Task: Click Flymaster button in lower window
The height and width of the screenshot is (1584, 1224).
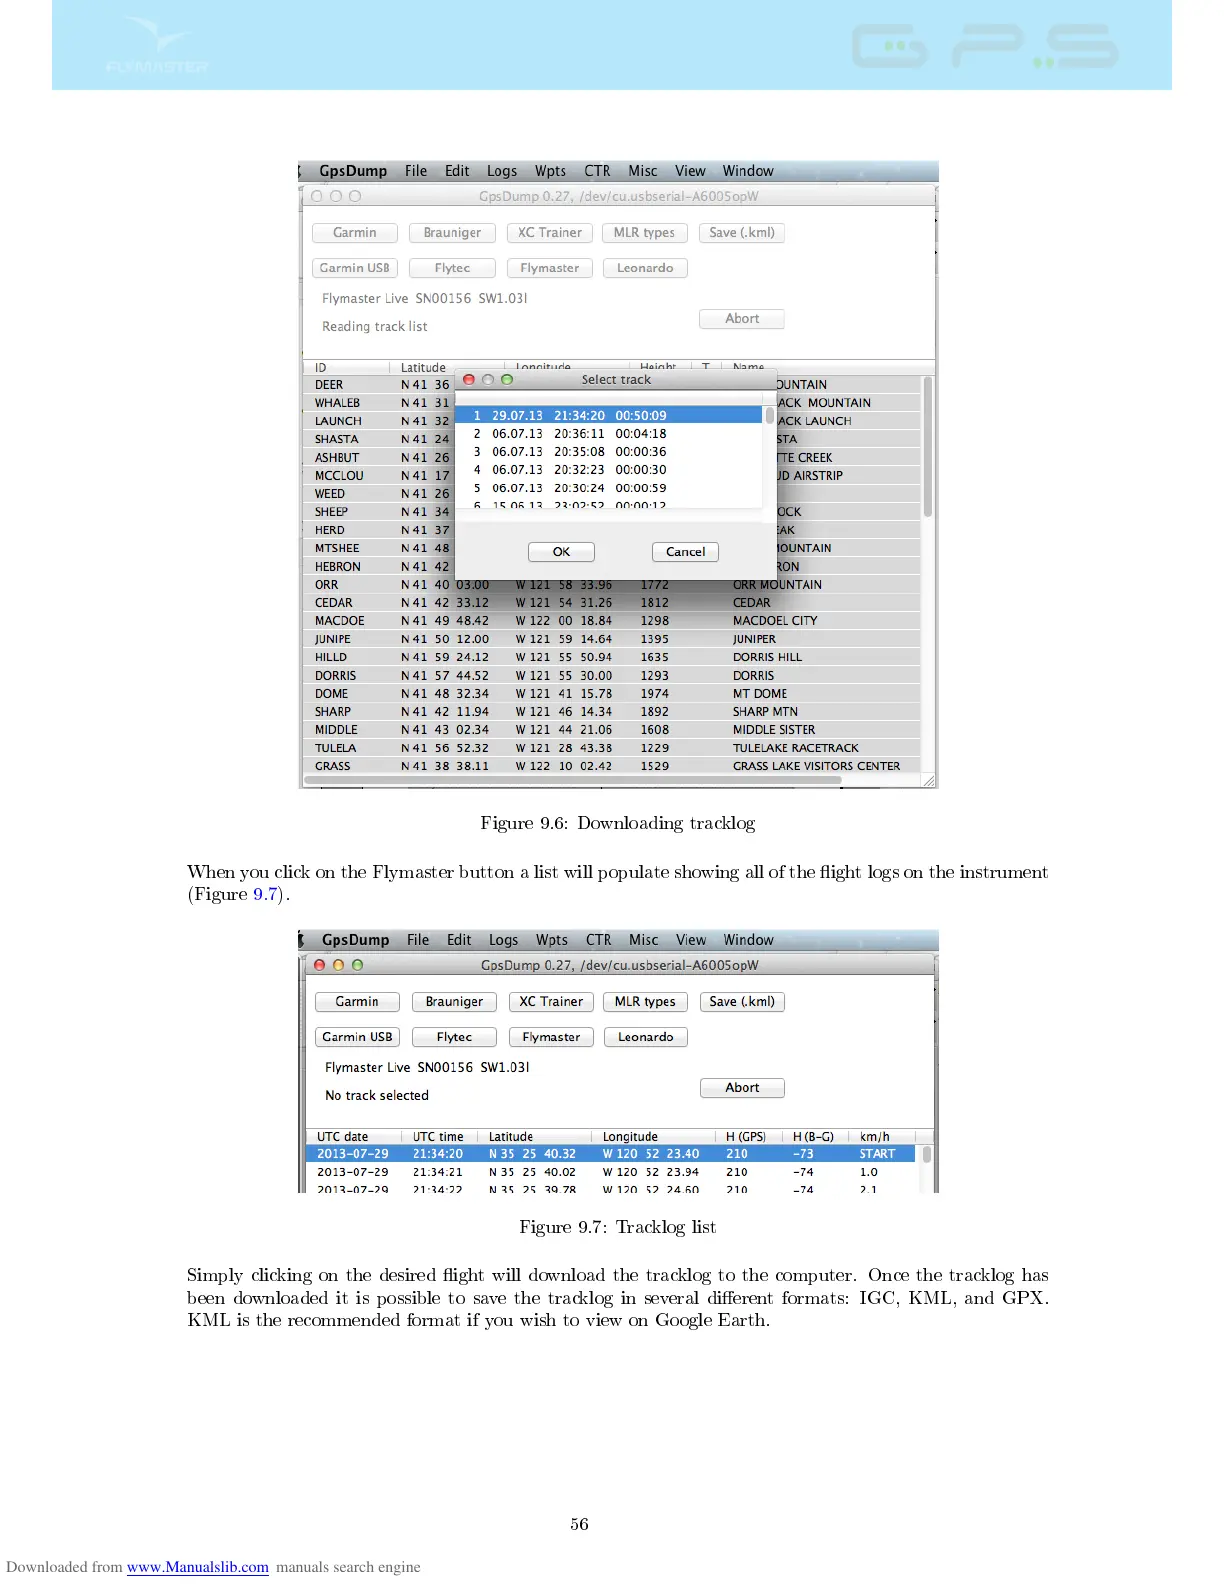Action: point(551,1037)
